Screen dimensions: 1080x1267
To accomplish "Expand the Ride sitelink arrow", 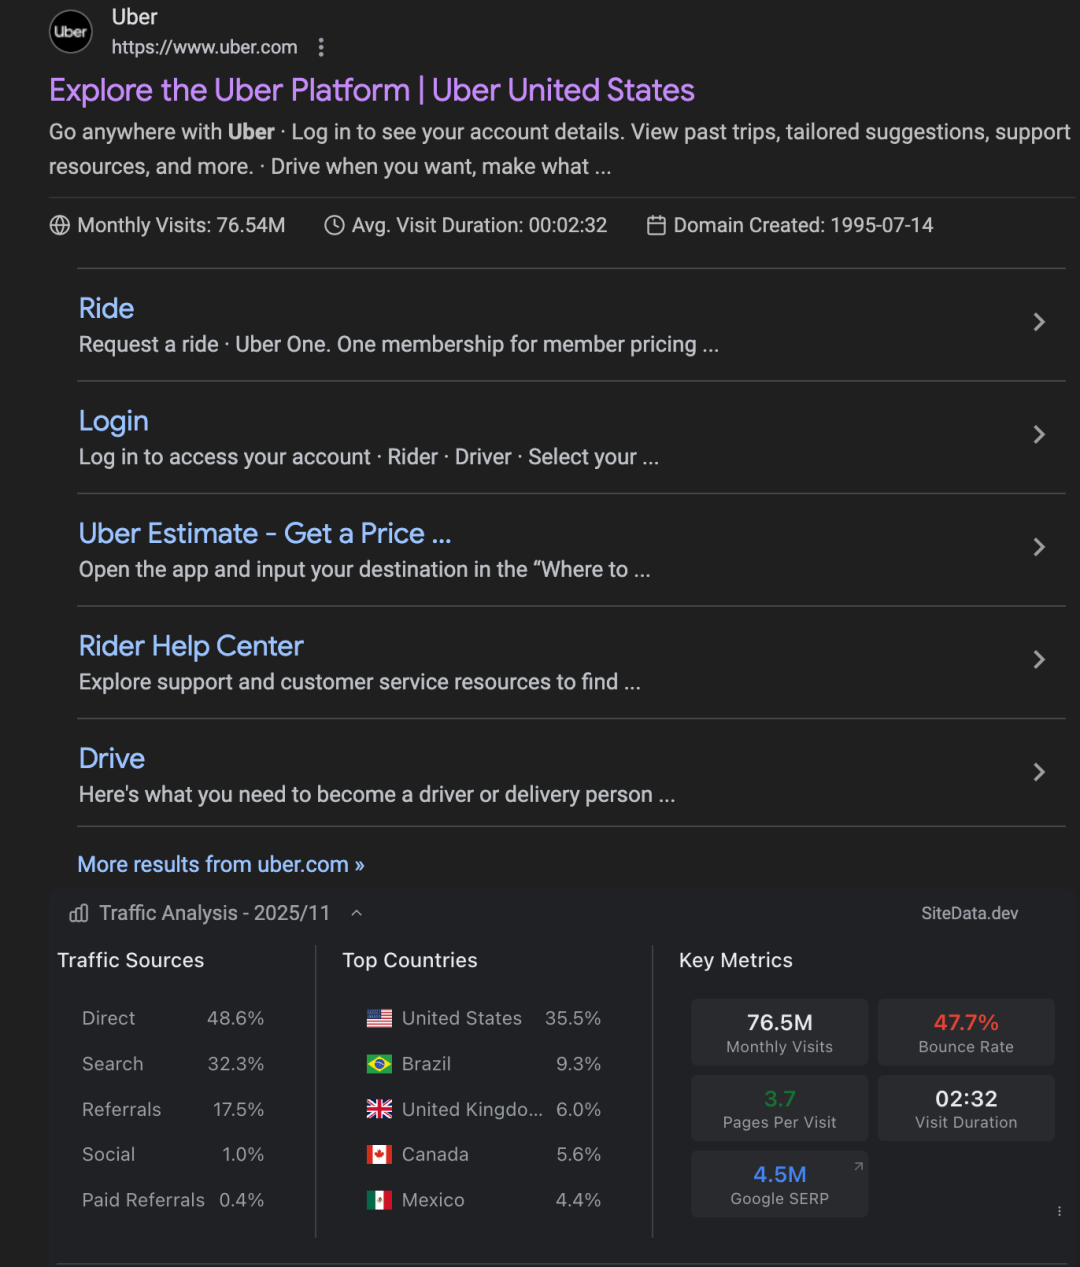I will (1039, 322).
